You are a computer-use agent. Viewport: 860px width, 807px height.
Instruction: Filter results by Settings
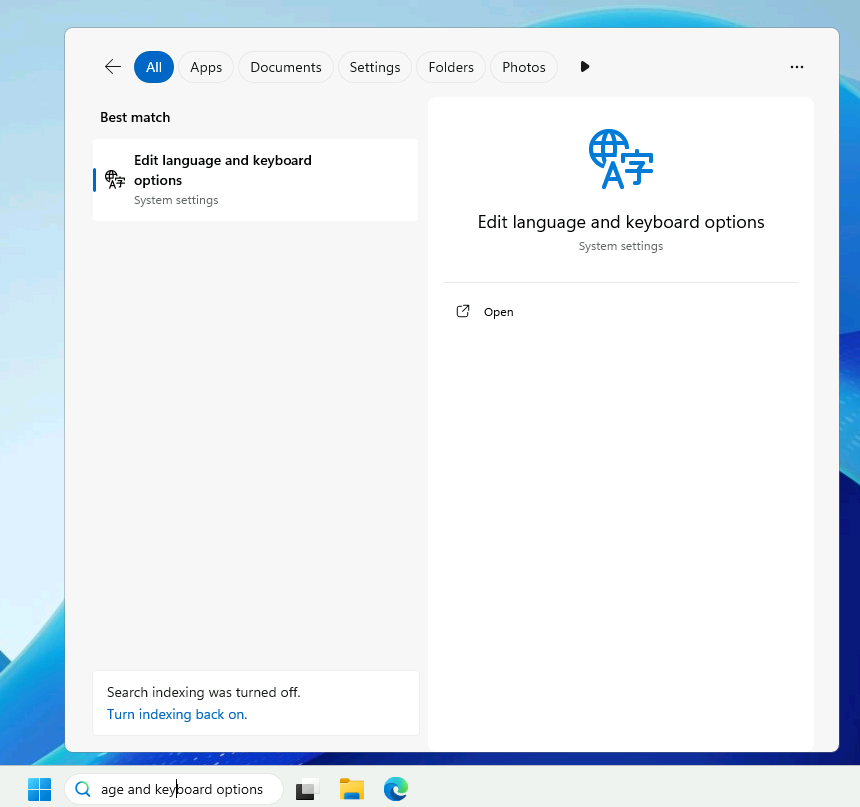tap(375, 67)
